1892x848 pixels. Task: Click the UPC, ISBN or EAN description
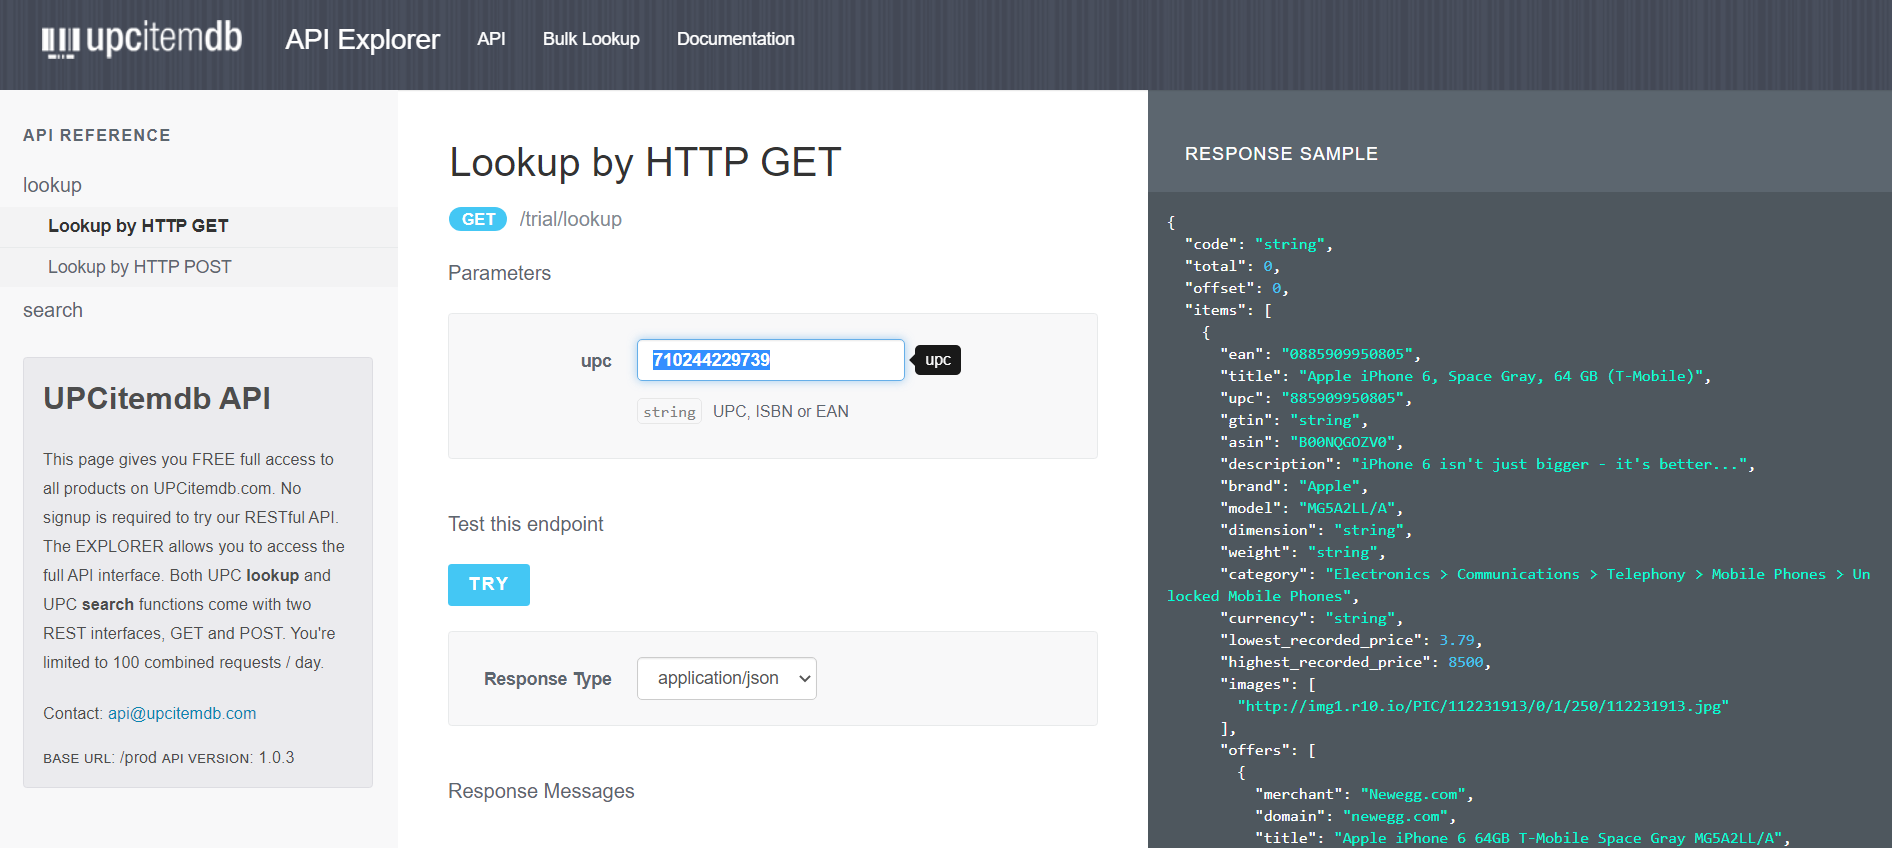[781, 411]
